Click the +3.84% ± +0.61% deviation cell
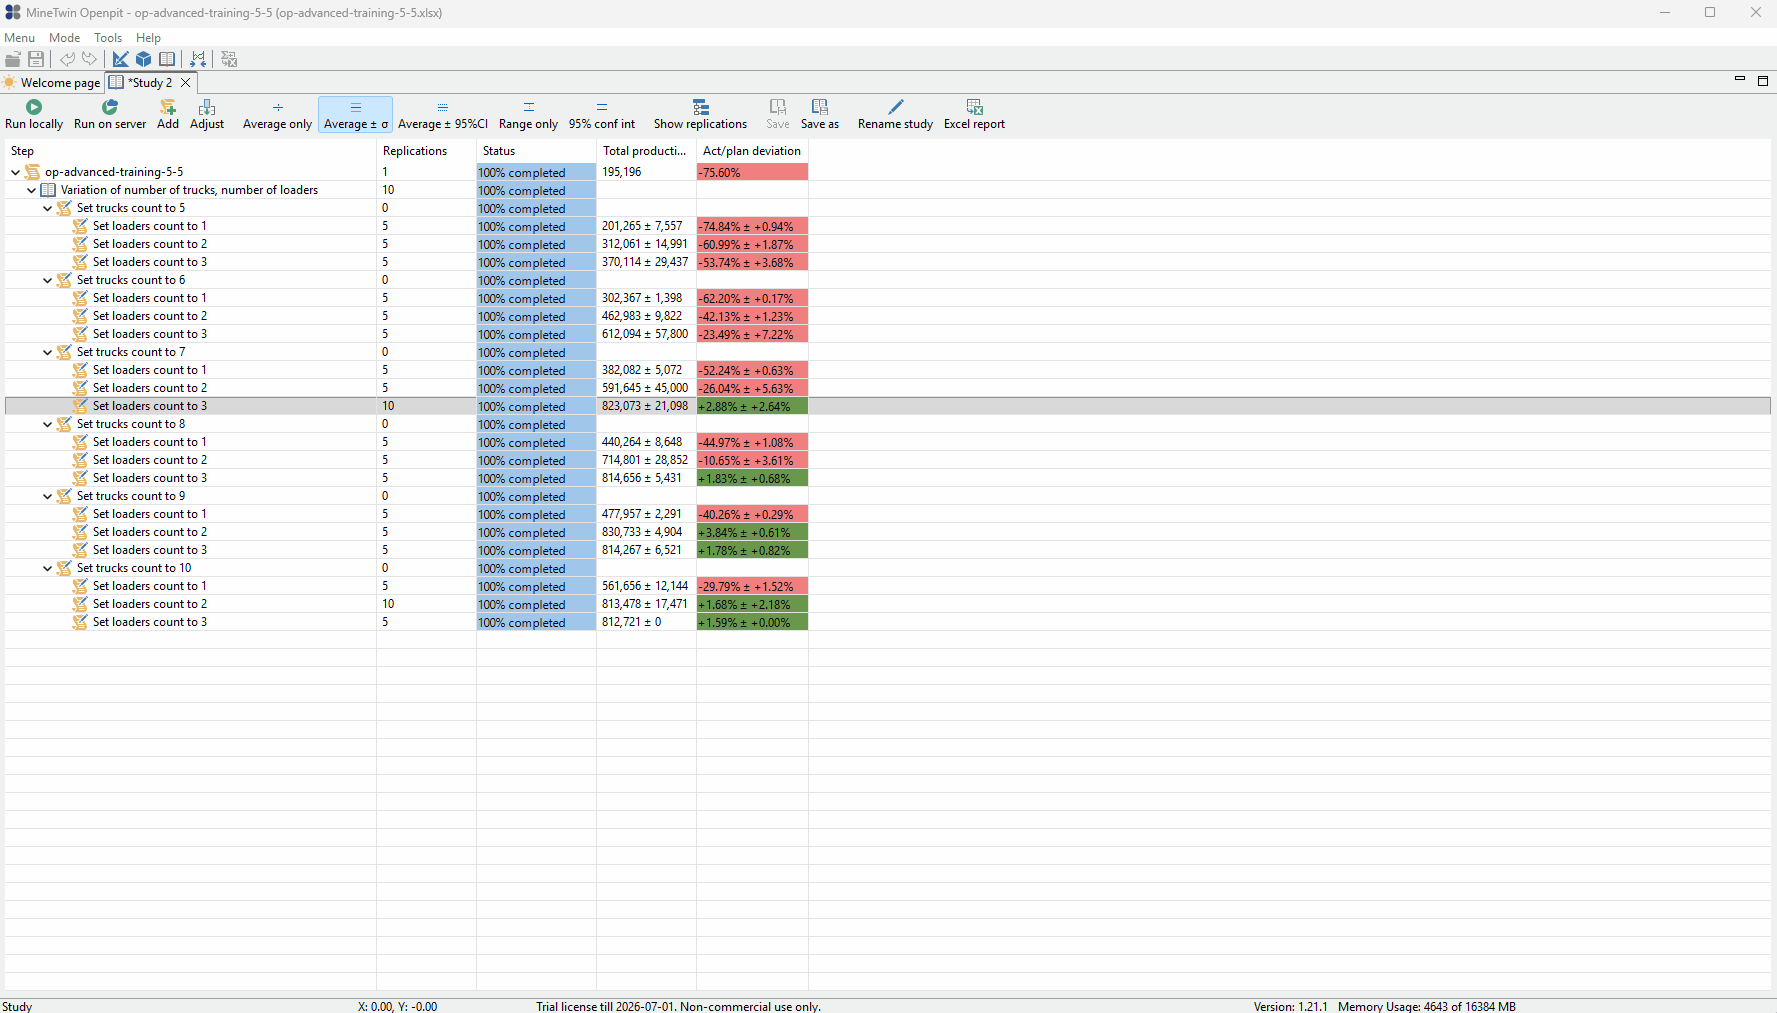This screenshot has width=1777, height=1013. pos(752,532)
